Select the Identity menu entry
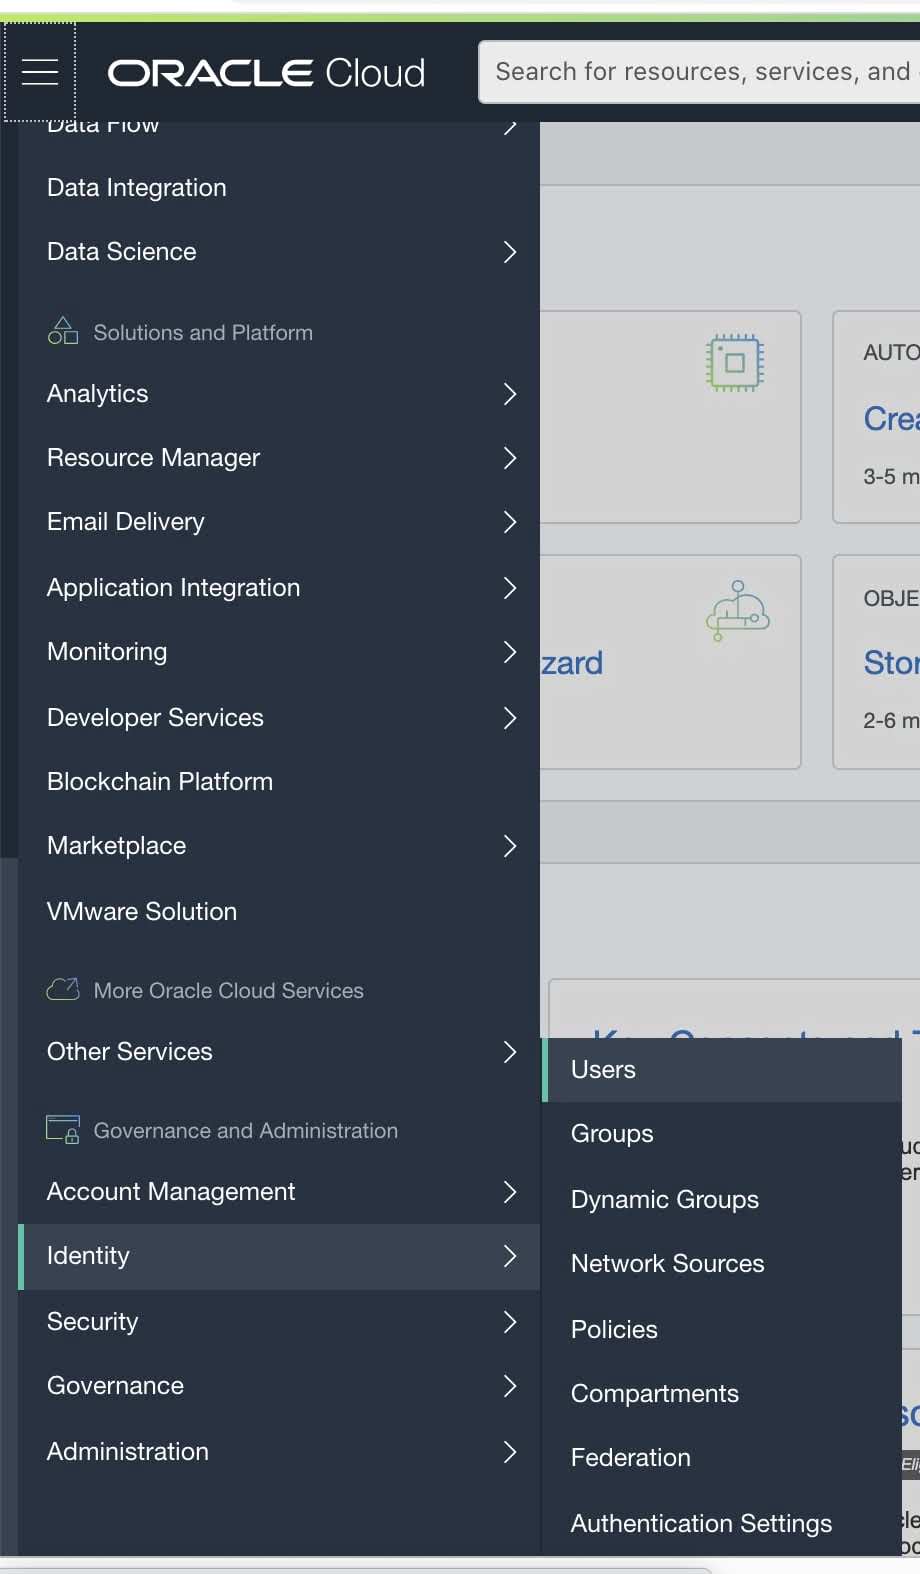 [x=279, y=1256]
